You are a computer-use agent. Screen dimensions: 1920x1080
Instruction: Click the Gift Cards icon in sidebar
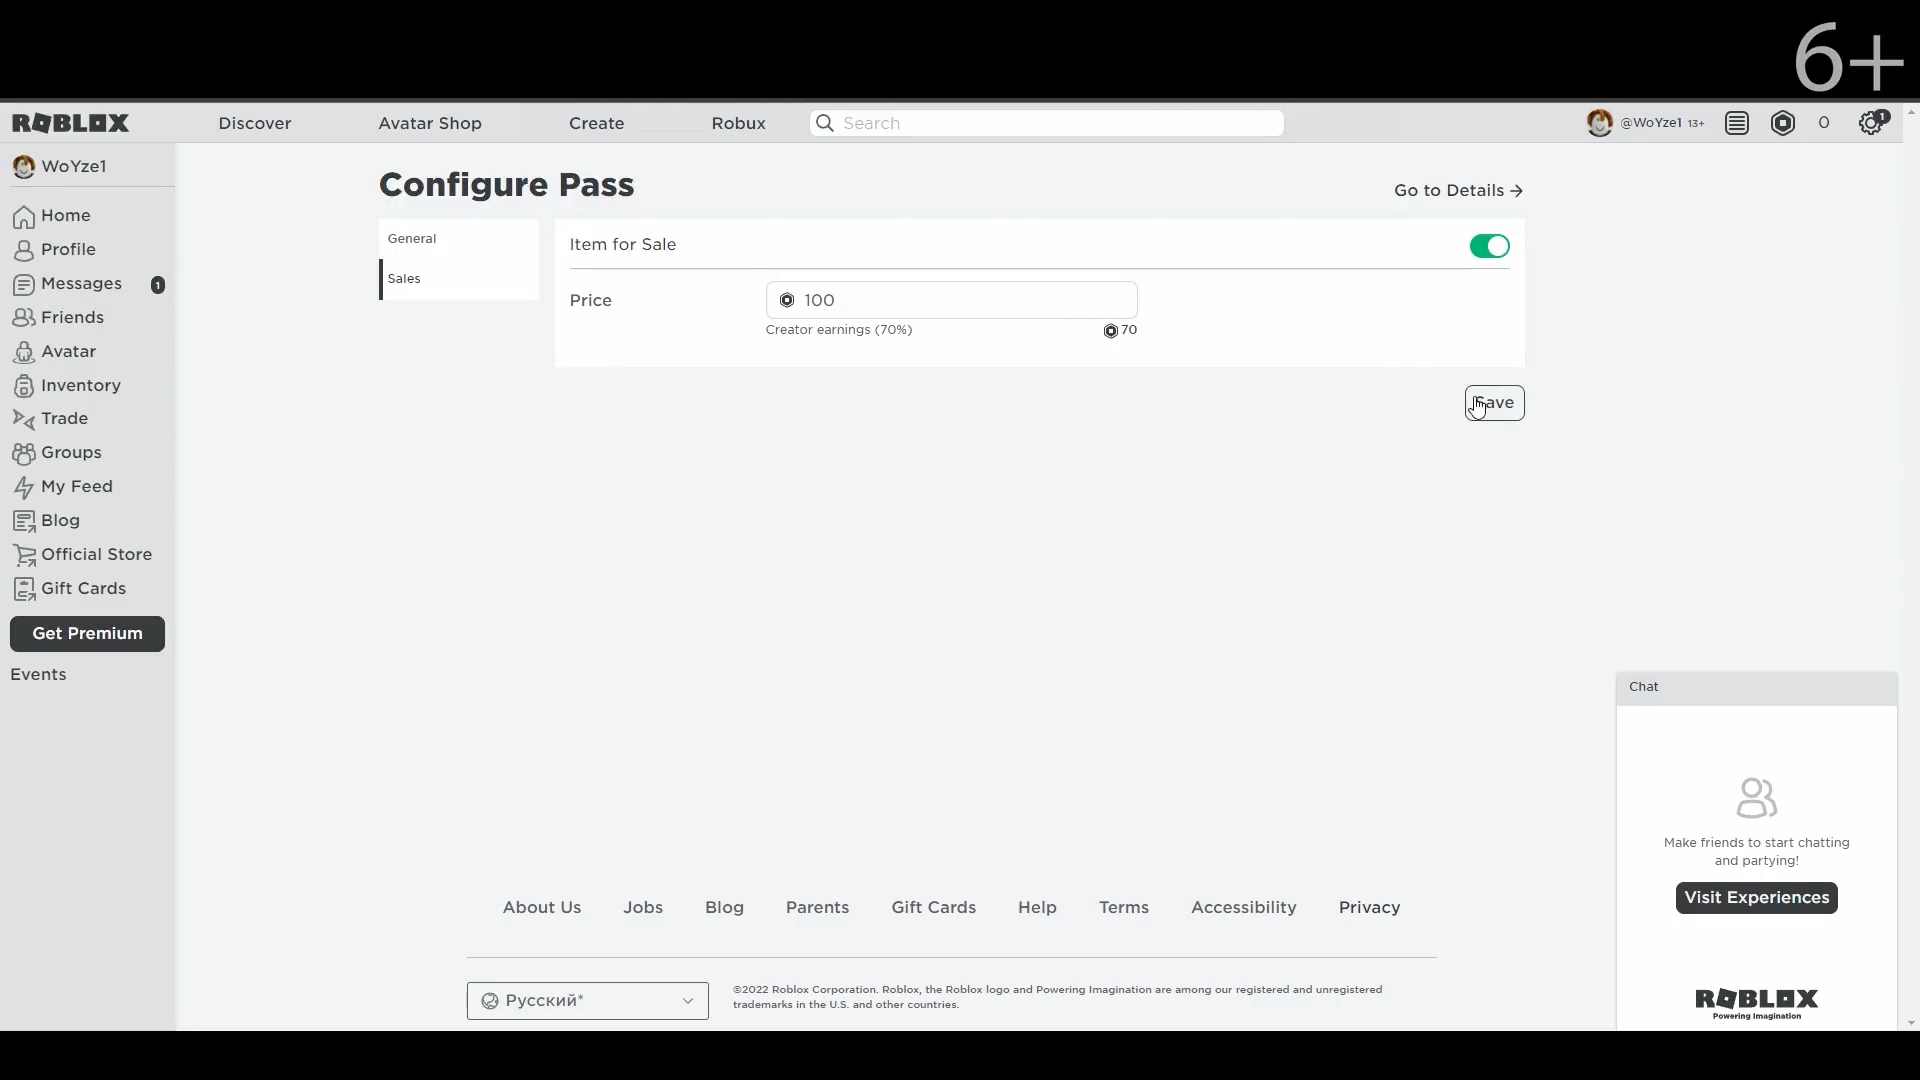tap(24, 589)
